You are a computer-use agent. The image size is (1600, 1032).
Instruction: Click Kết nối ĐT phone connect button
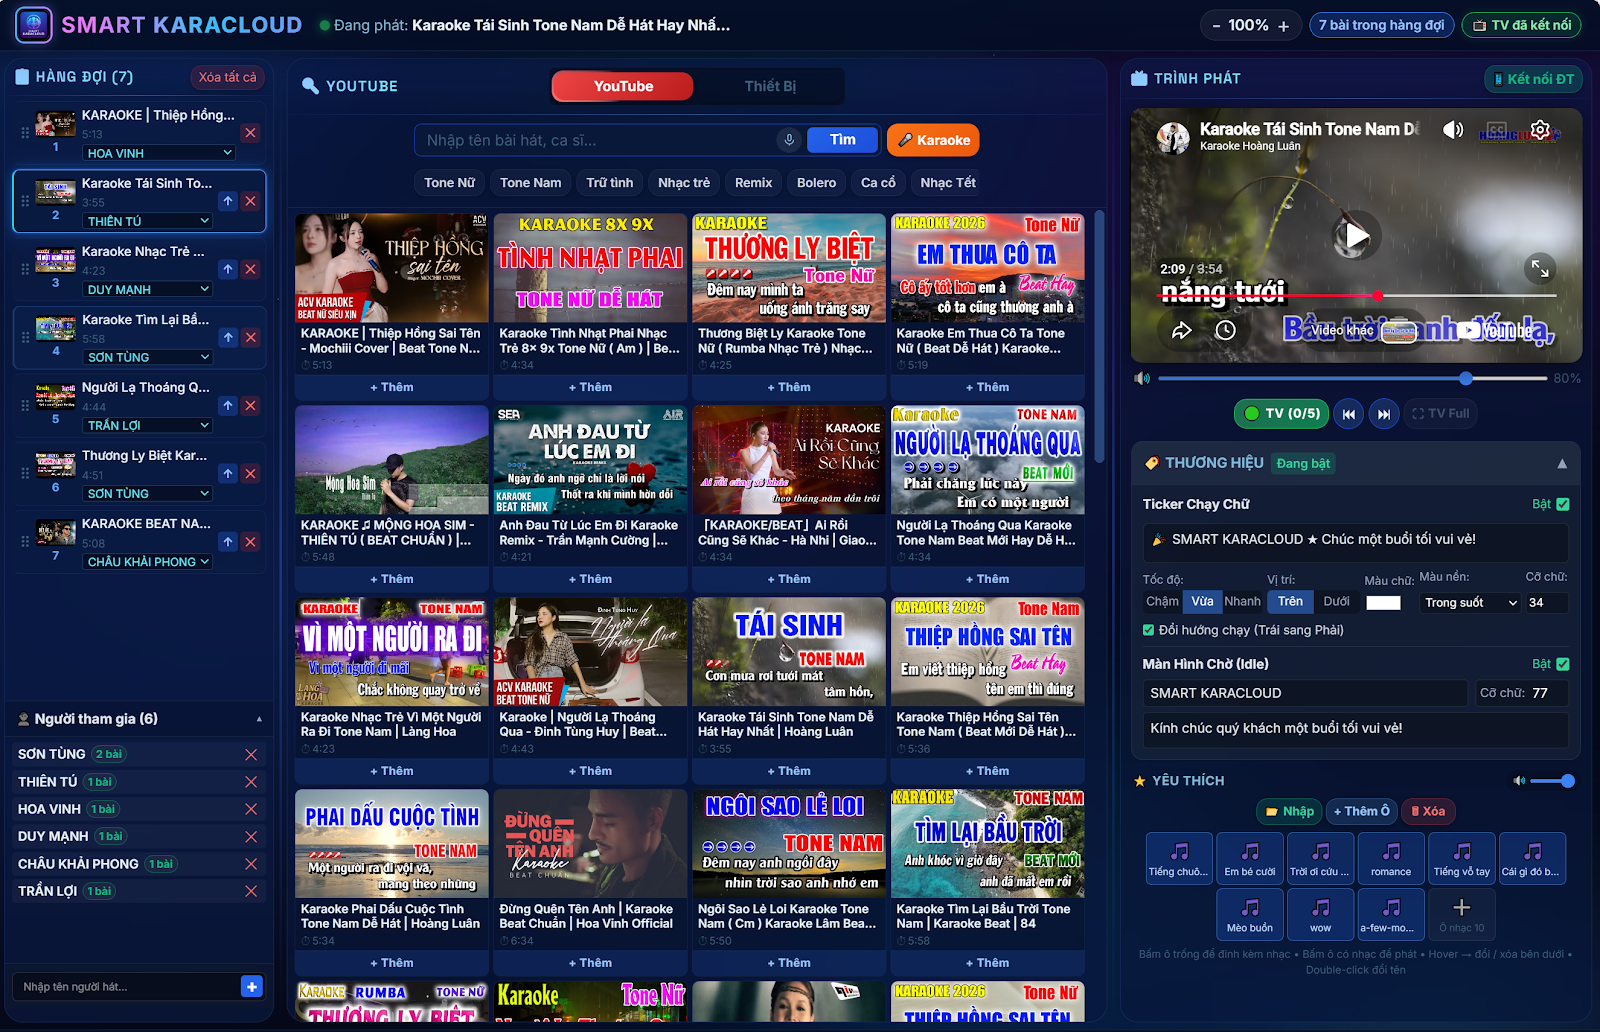click(x=1533, y=79)
